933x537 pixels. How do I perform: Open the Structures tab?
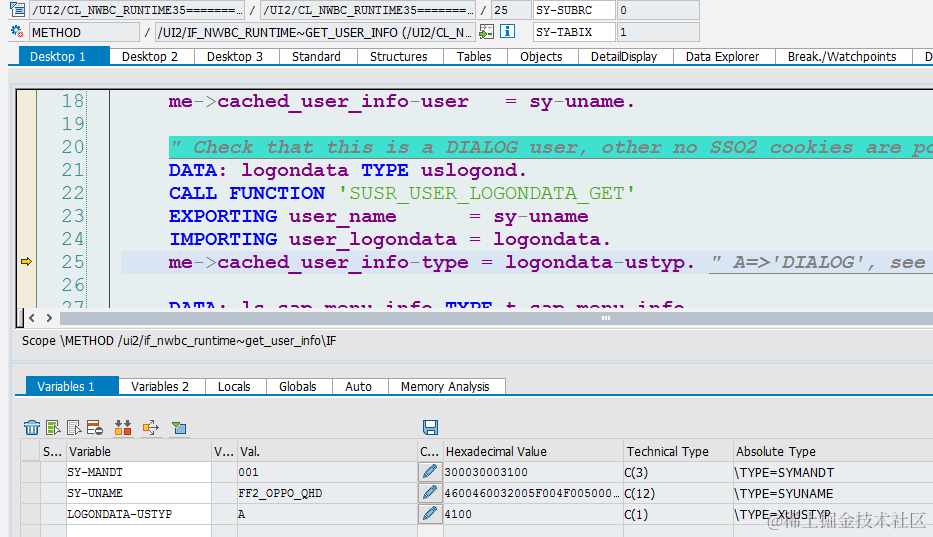[x=399, y=57]
